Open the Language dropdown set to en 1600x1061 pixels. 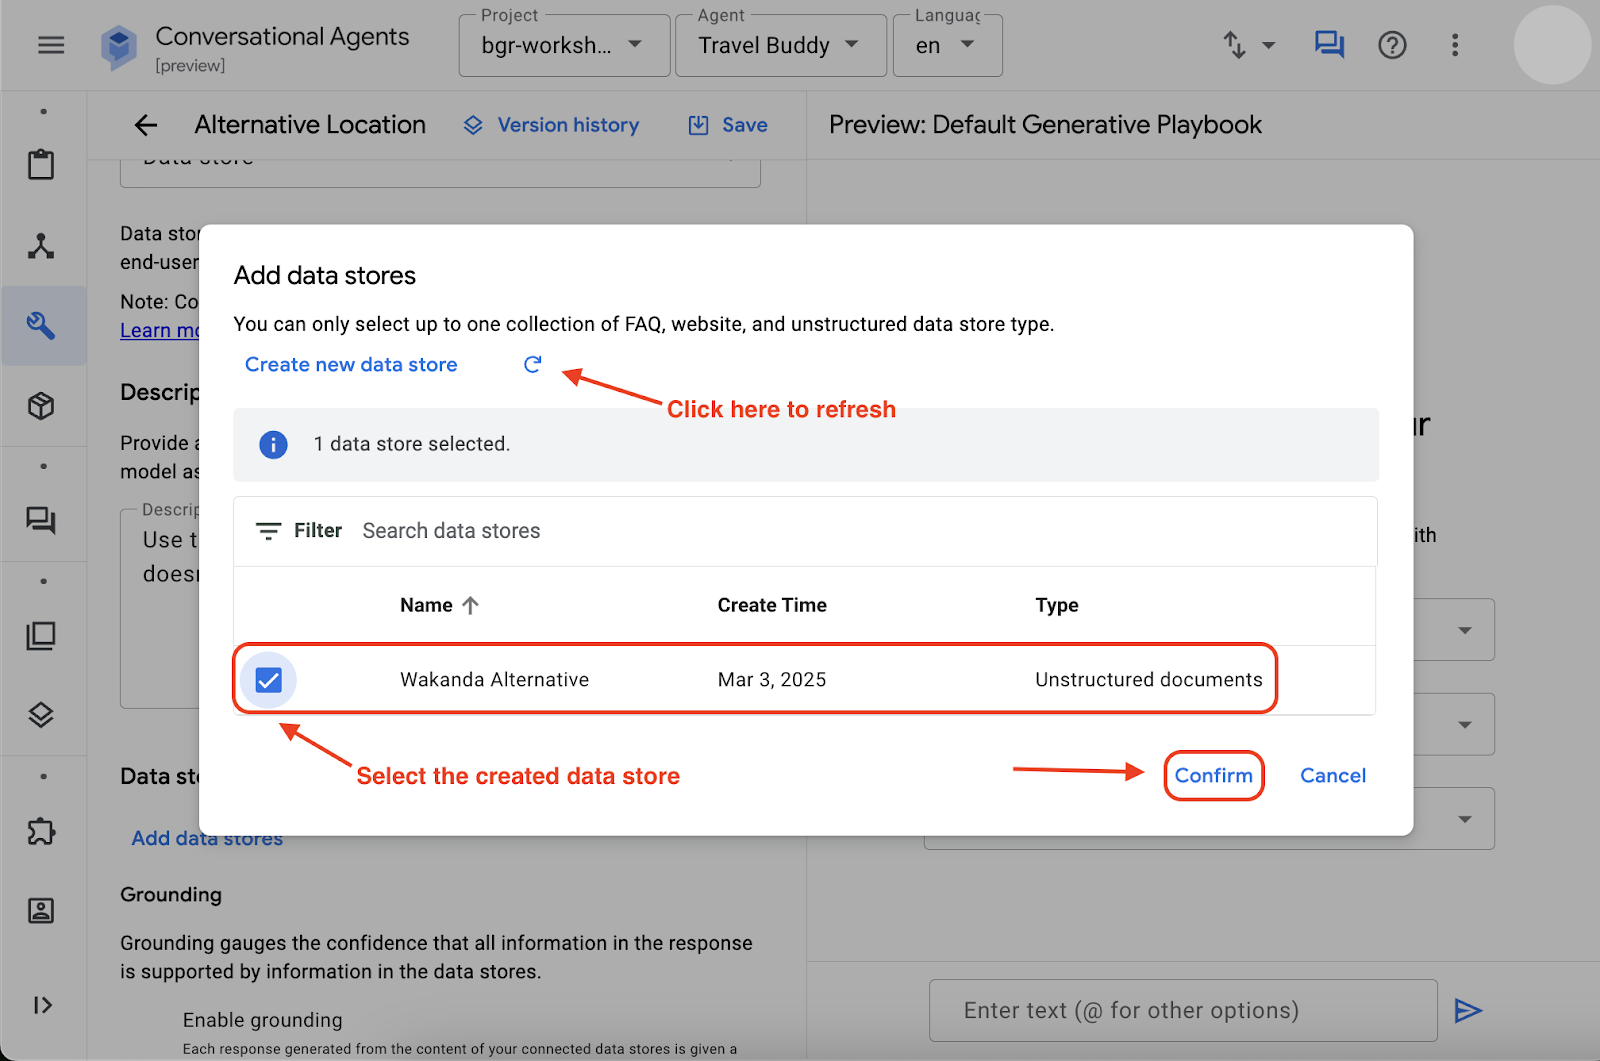pyautogui.click(x=946, y=46)
